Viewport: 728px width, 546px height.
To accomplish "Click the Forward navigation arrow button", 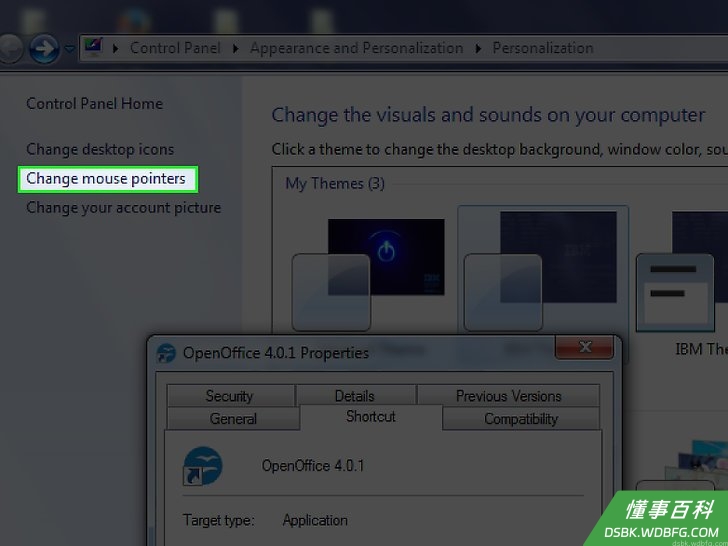I will coord(44,48).
